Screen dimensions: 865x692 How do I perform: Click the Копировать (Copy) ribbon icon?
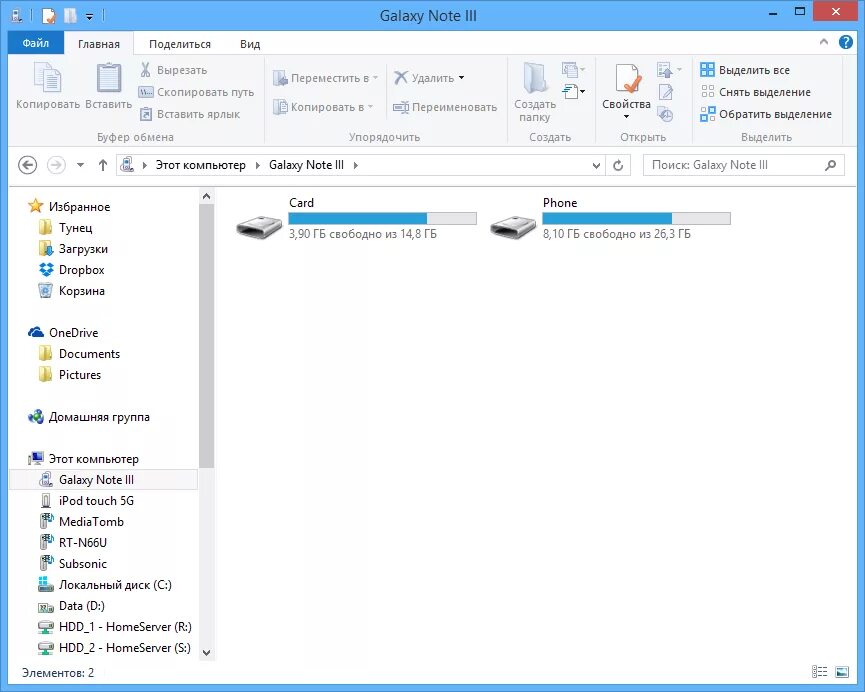tap(47, 77)
